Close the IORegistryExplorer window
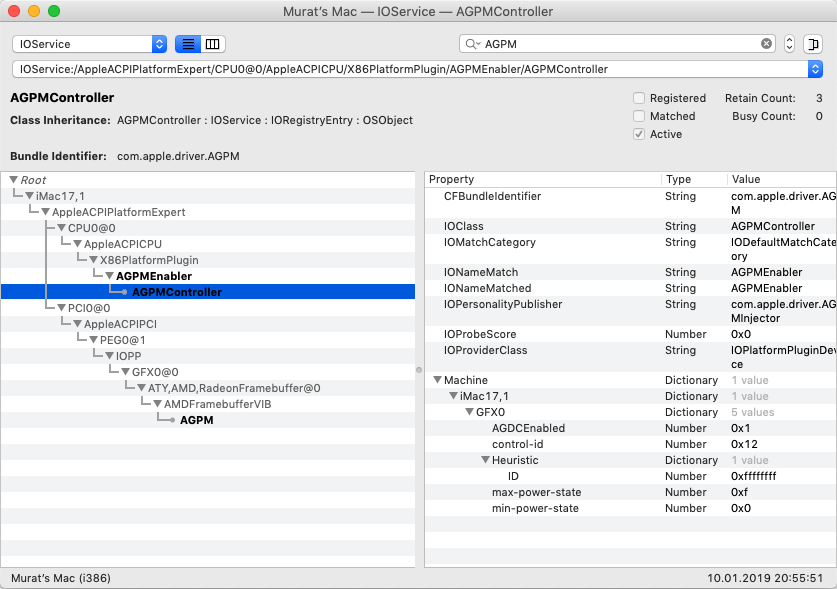 pos(14,11)
